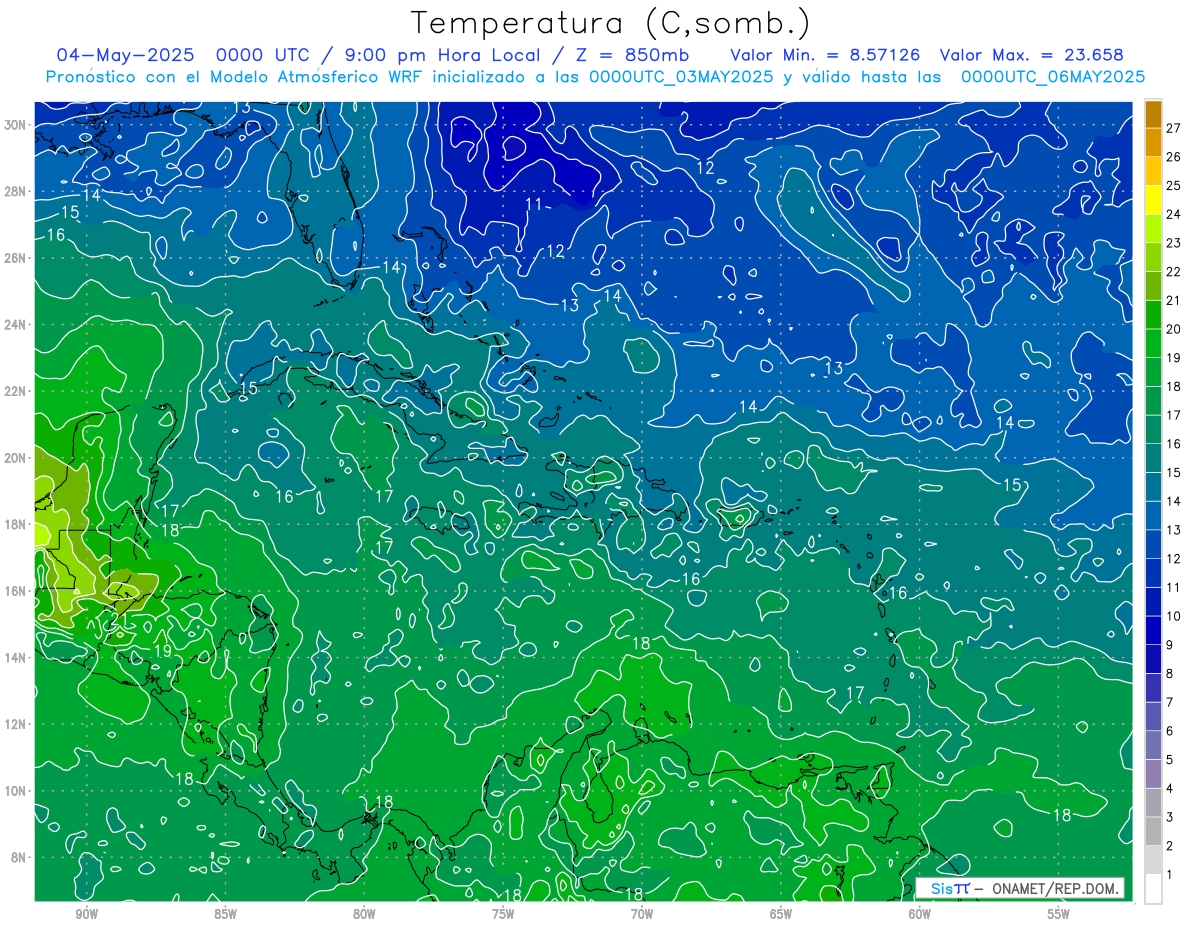Pick the white swatch below 1 on the color scale
The image size is (1200, 927).
click(1153, 889)
